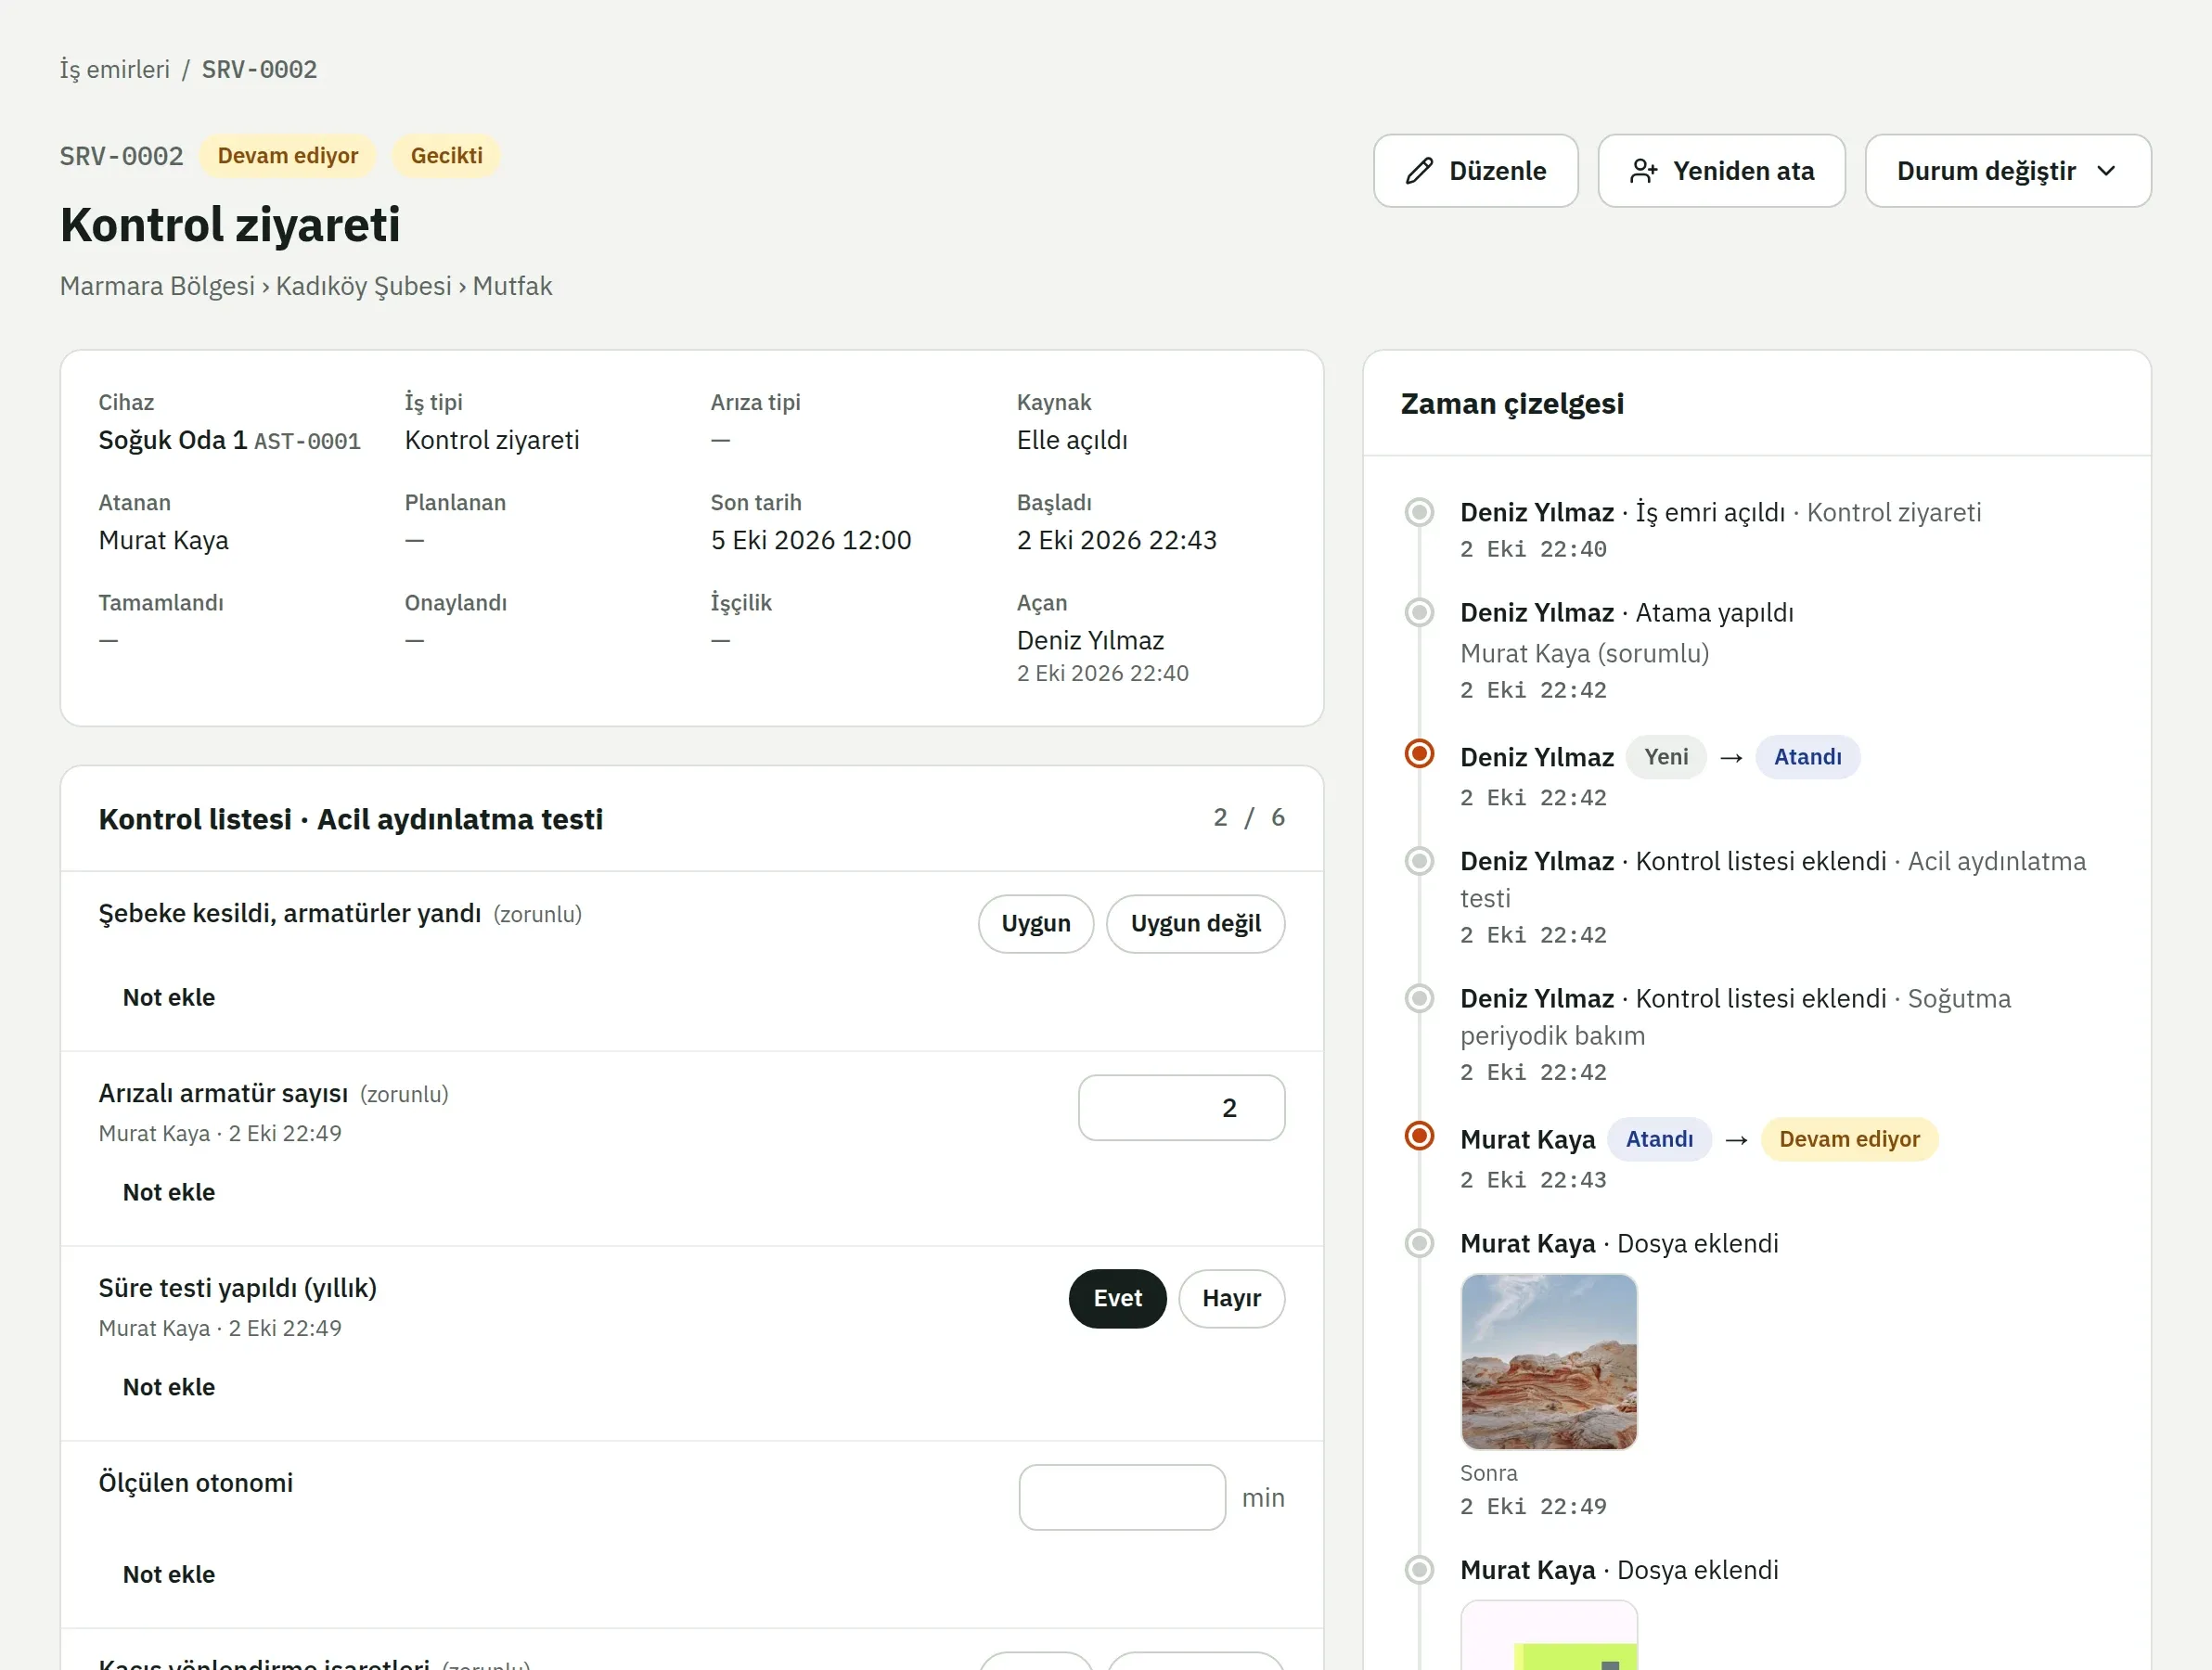Click the Yeniden ata button
This screenshot has width=2212, height=1670.
[1721, 171]
